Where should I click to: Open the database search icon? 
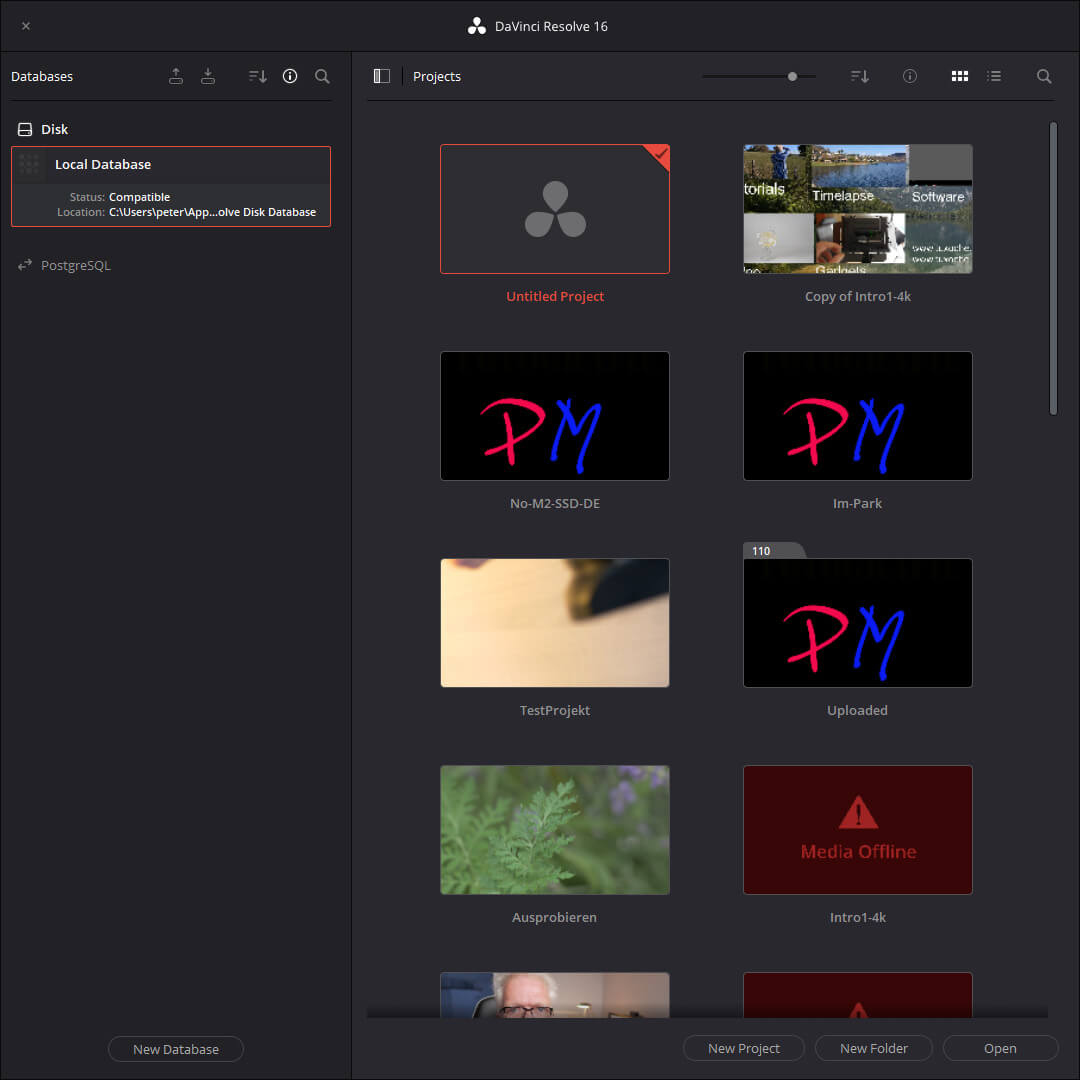(322, 76)
